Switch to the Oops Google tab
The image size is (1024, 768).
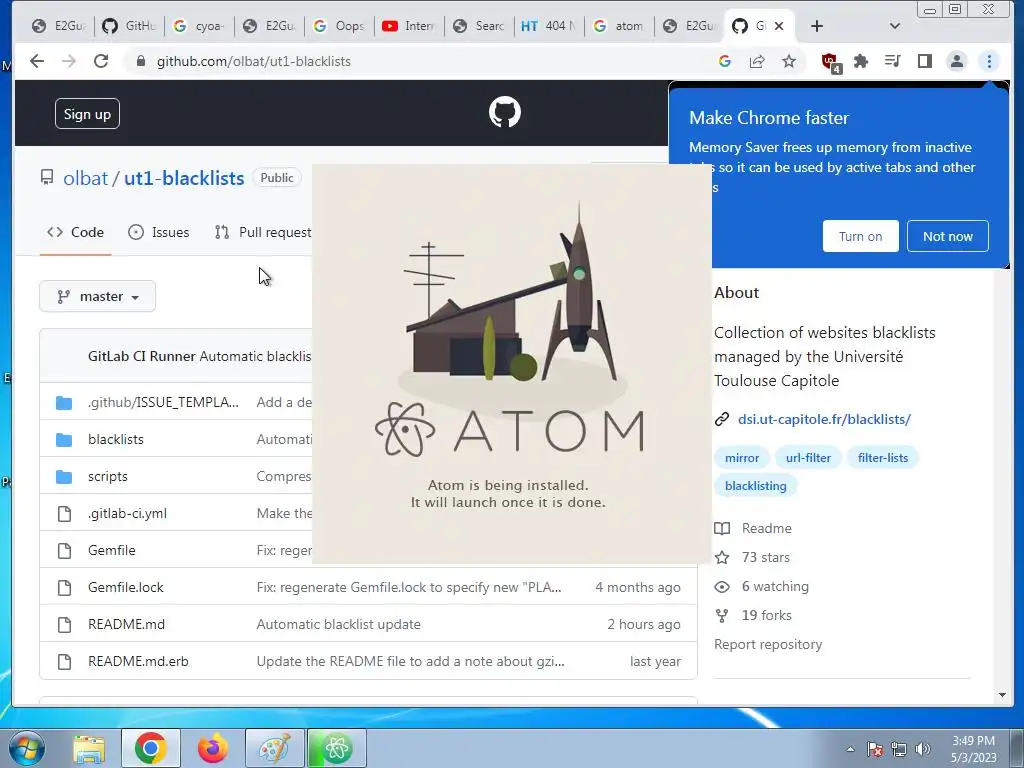(339, 26)
